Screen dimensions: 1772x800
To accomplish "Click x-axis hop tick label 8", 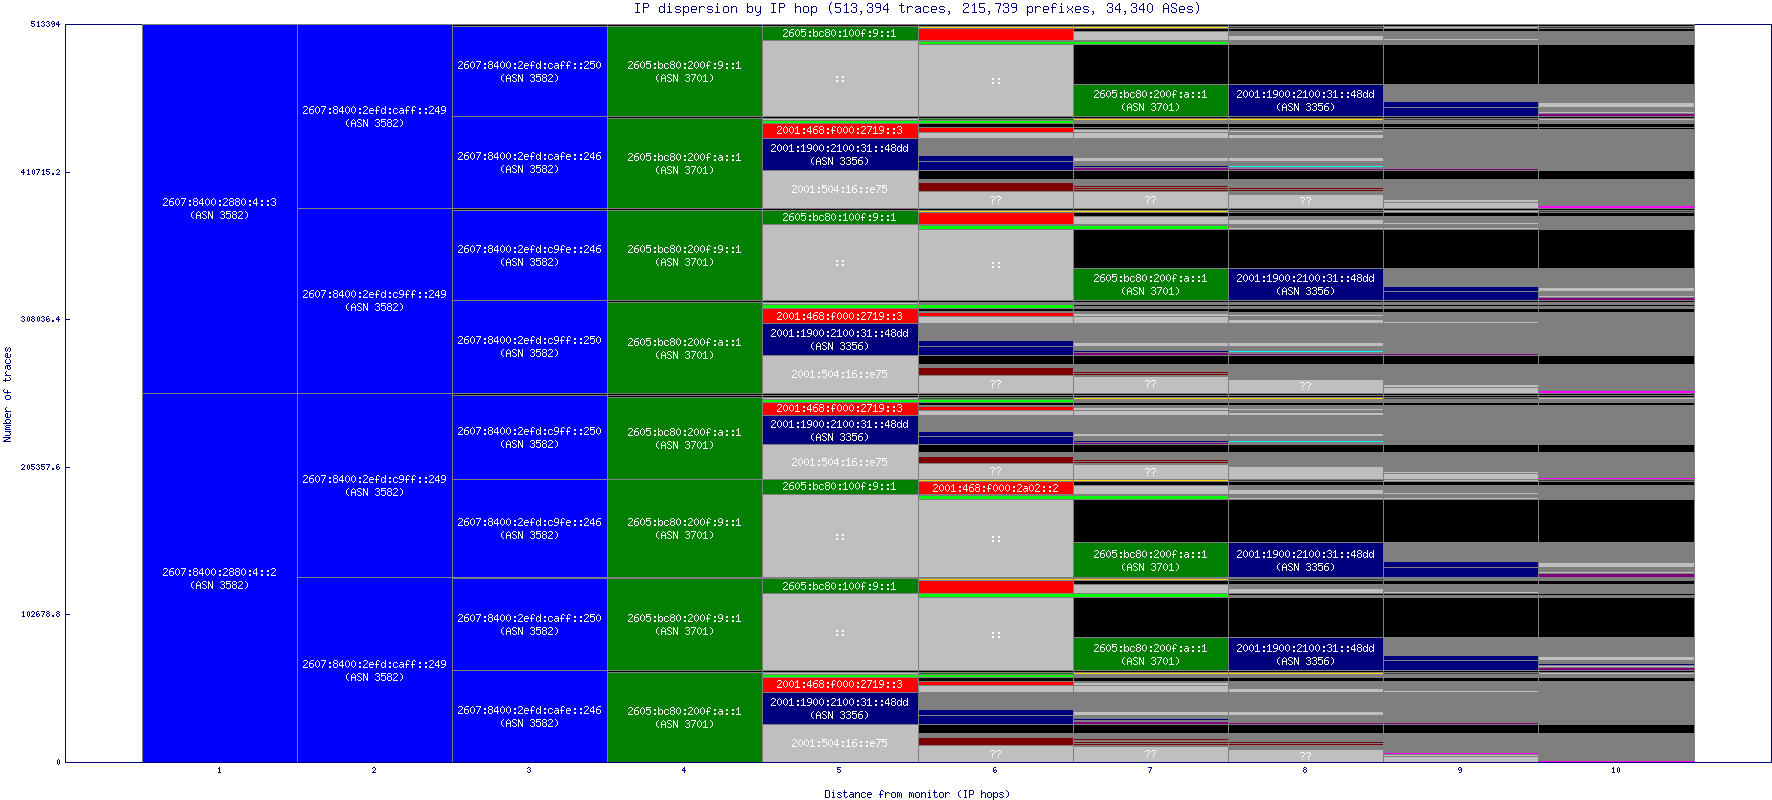I will [1305, 770].
